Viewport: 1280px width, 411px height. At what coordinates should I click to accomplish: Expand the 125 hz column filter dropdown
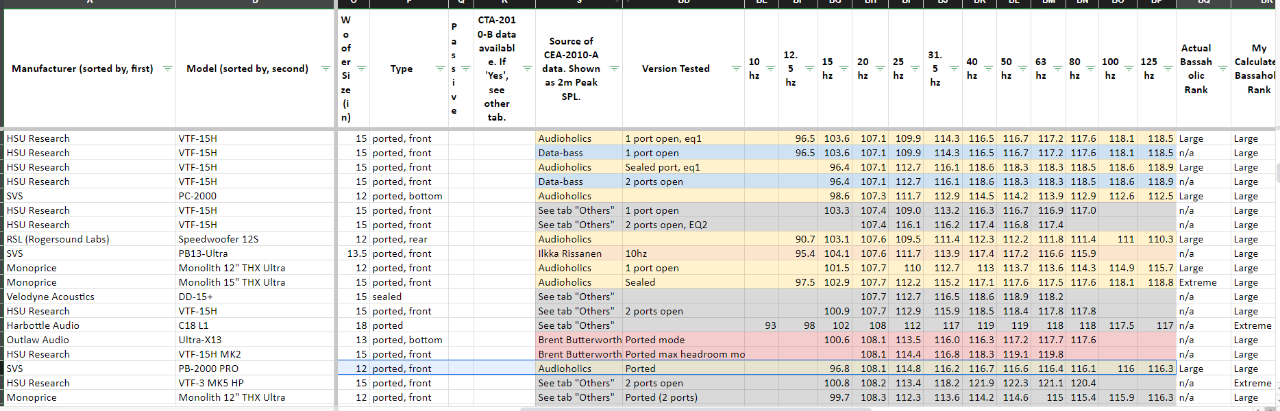pos(1168,69)
